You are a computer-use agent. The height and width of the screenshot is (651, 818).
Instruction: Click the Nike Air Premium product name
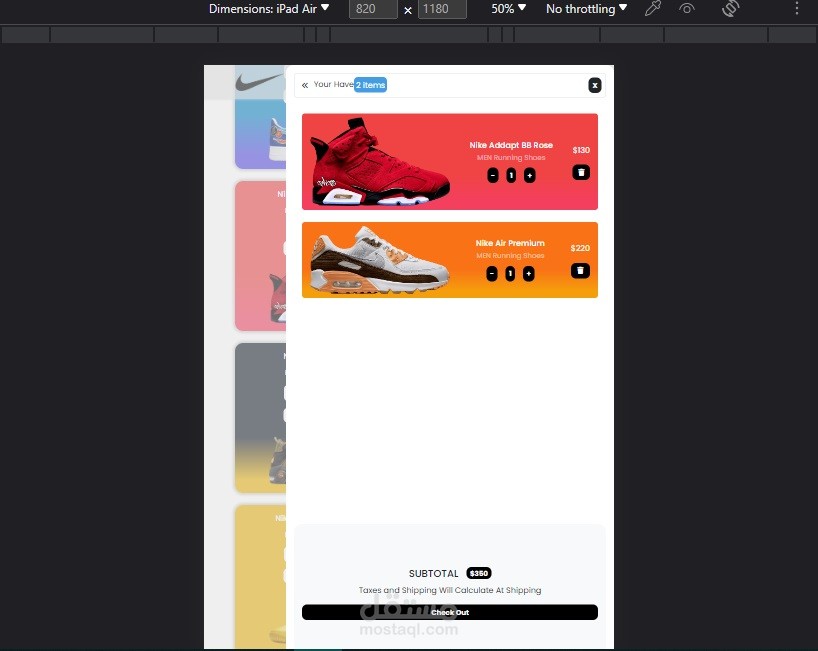(x=510, y=243)
